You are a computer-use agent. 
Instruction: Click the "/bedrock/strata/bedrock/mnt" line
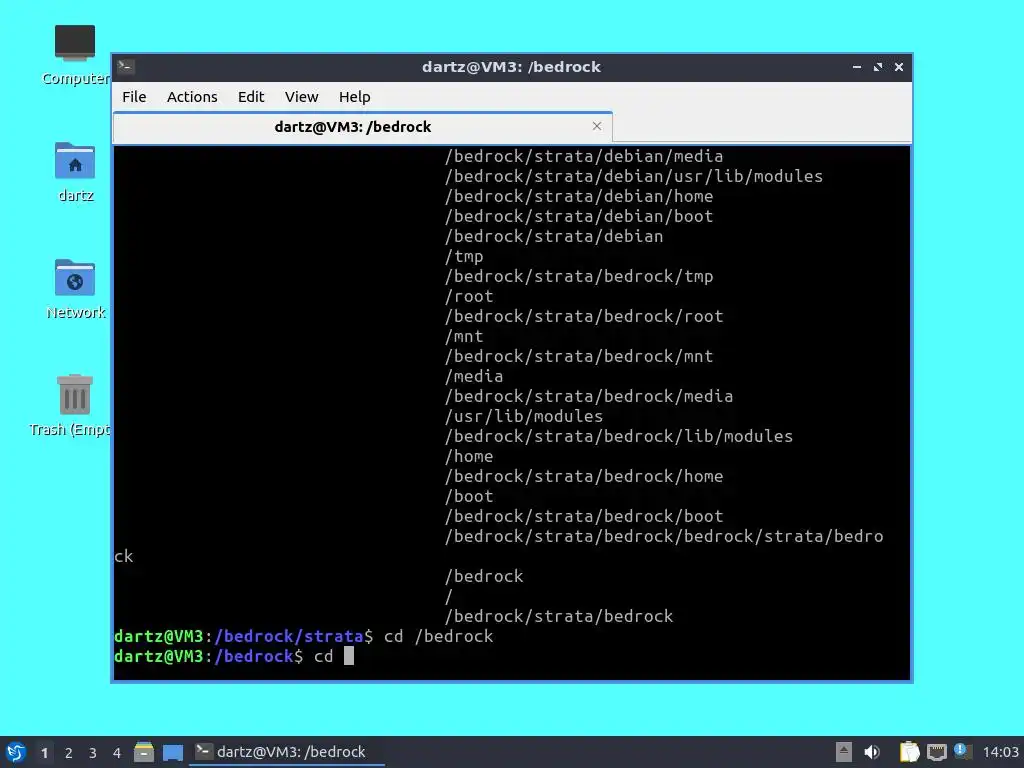[x=579, y=356]
